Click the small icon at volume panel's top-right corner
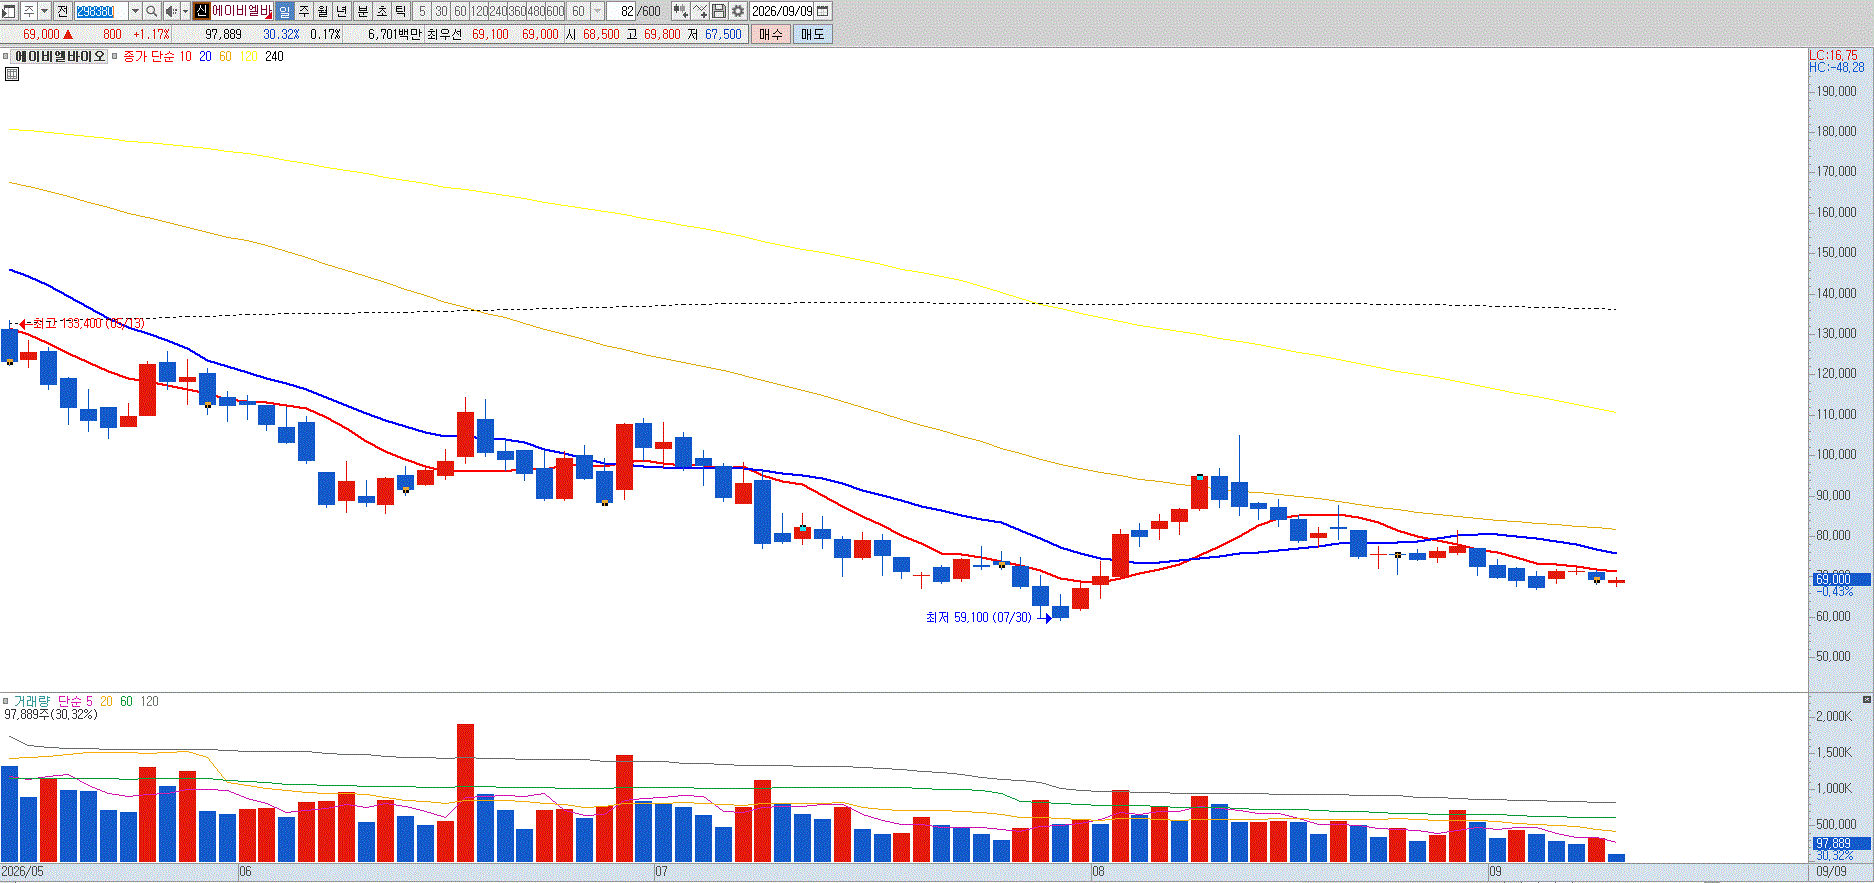1874x883 pixels. (x=1866, y=699)
